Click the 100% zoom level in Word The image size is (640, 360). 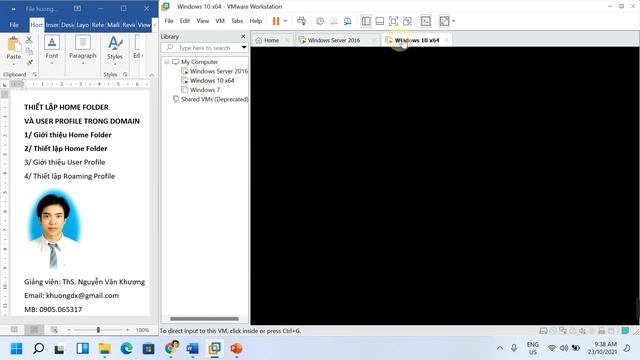pyautogui.click(x=142, y=330)
